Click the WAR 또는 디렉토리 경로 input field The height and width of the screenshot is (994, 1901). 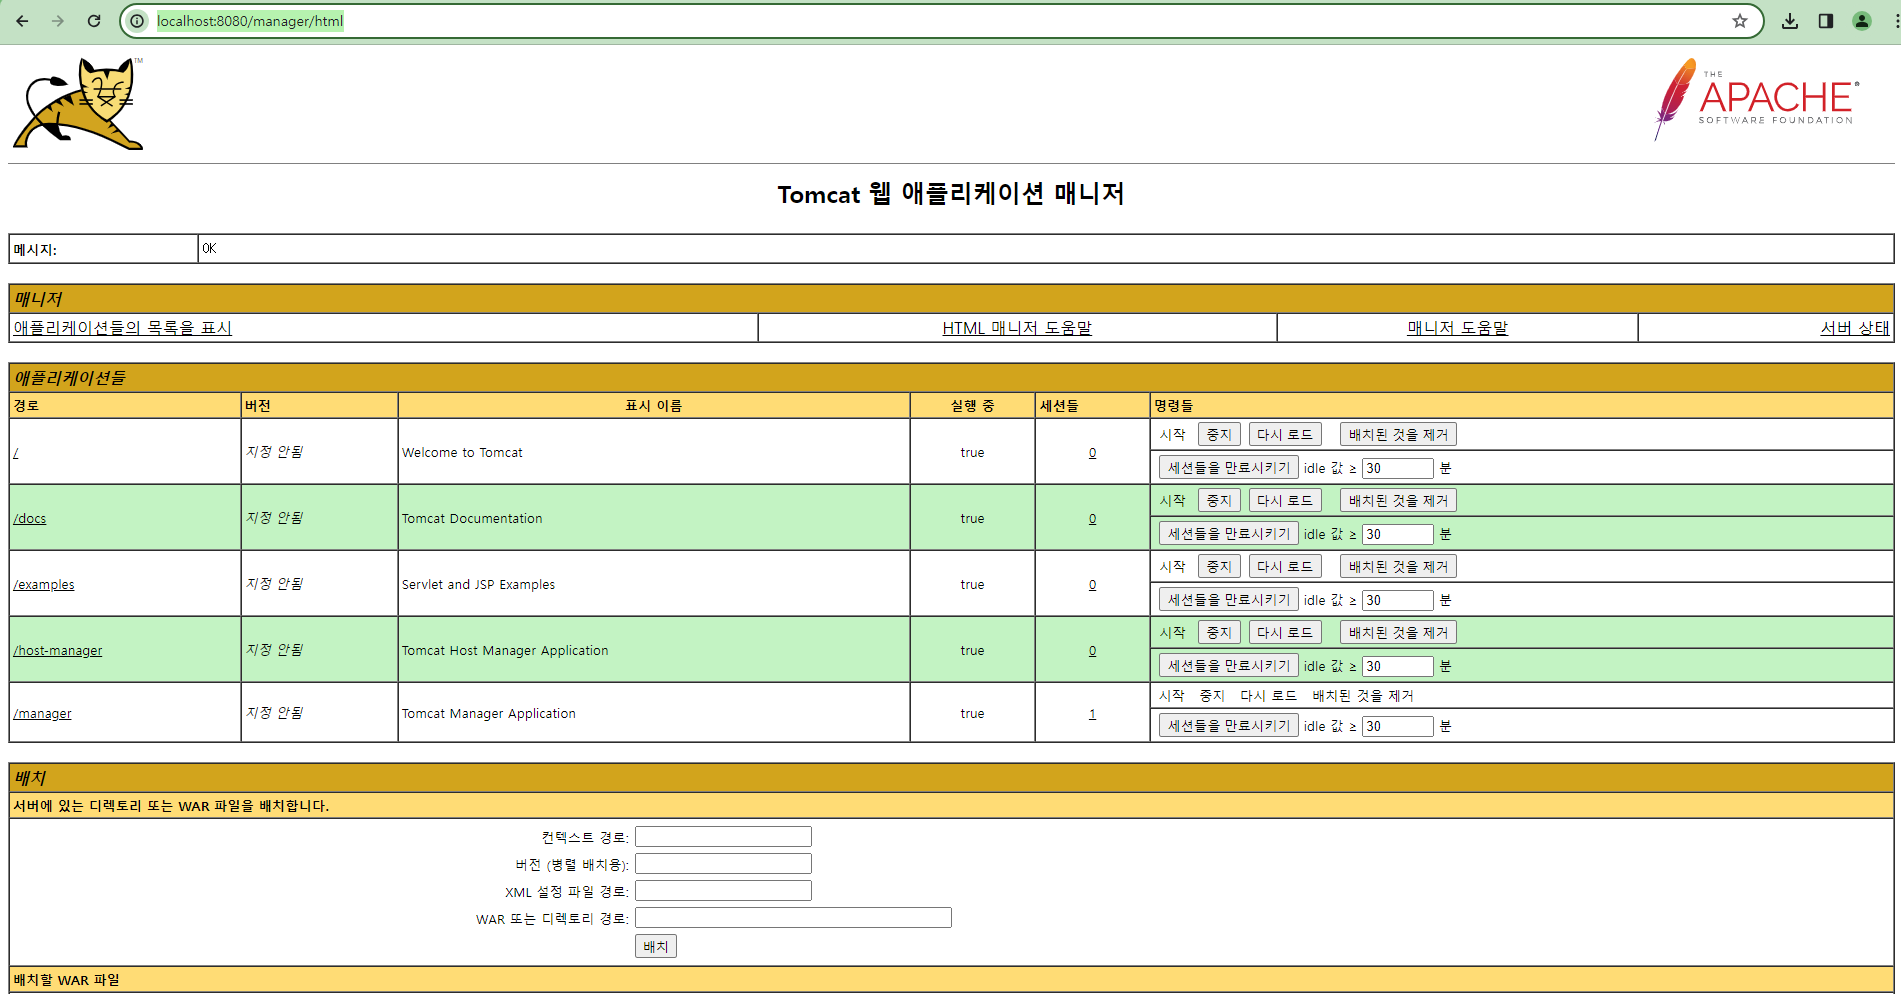tap(793, 918)
